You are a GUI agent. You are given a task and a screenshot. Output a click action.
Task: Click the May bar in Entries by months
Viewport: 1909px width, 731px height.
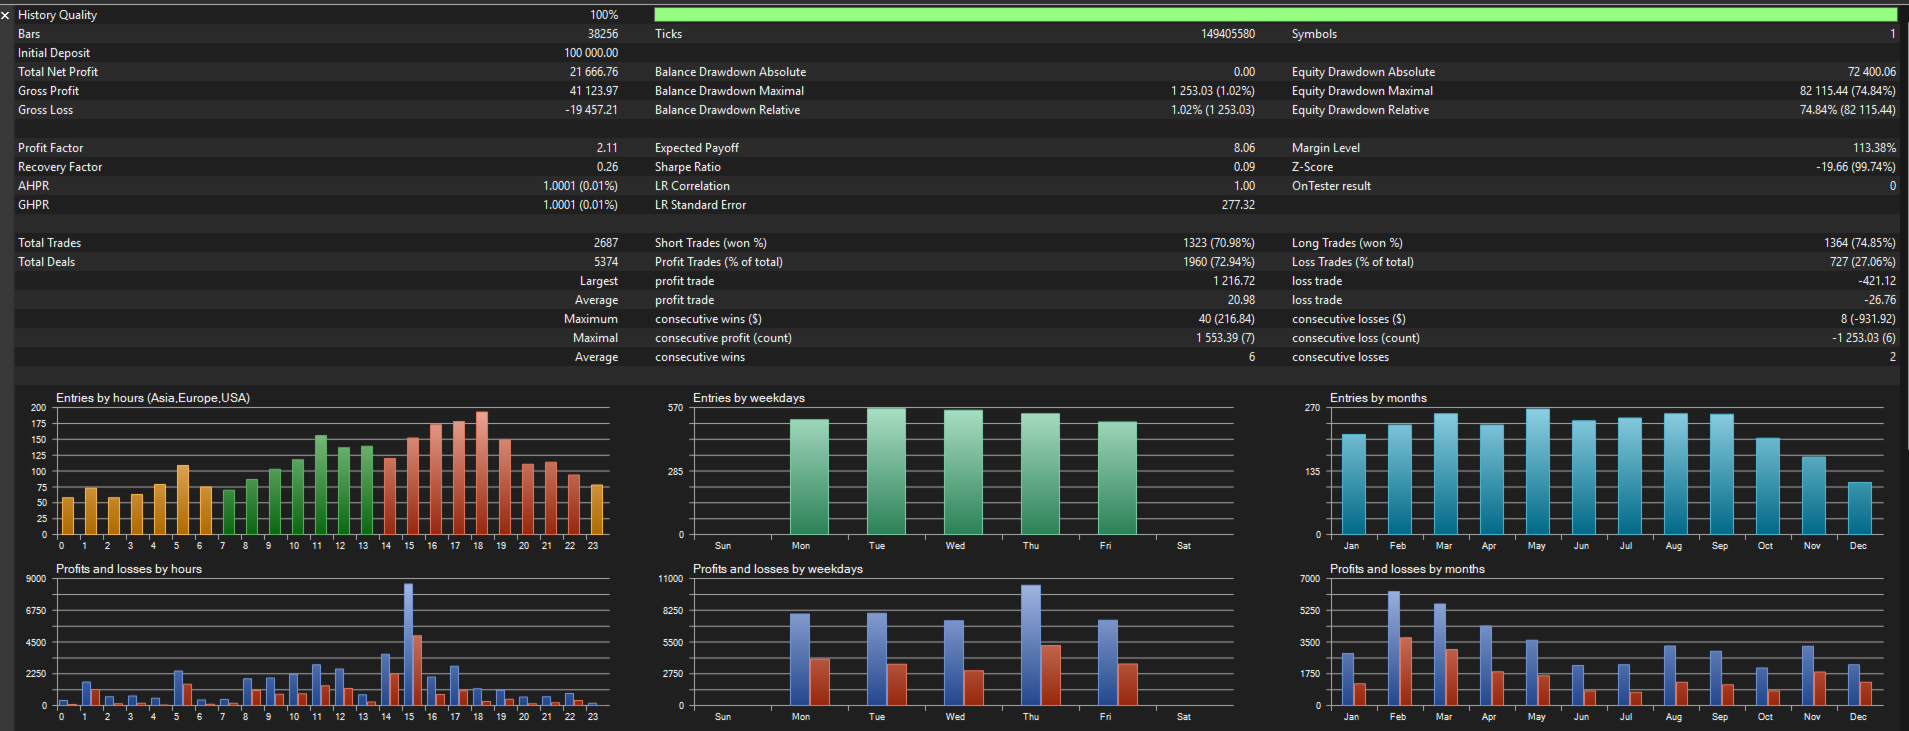tap(1538, 472)
